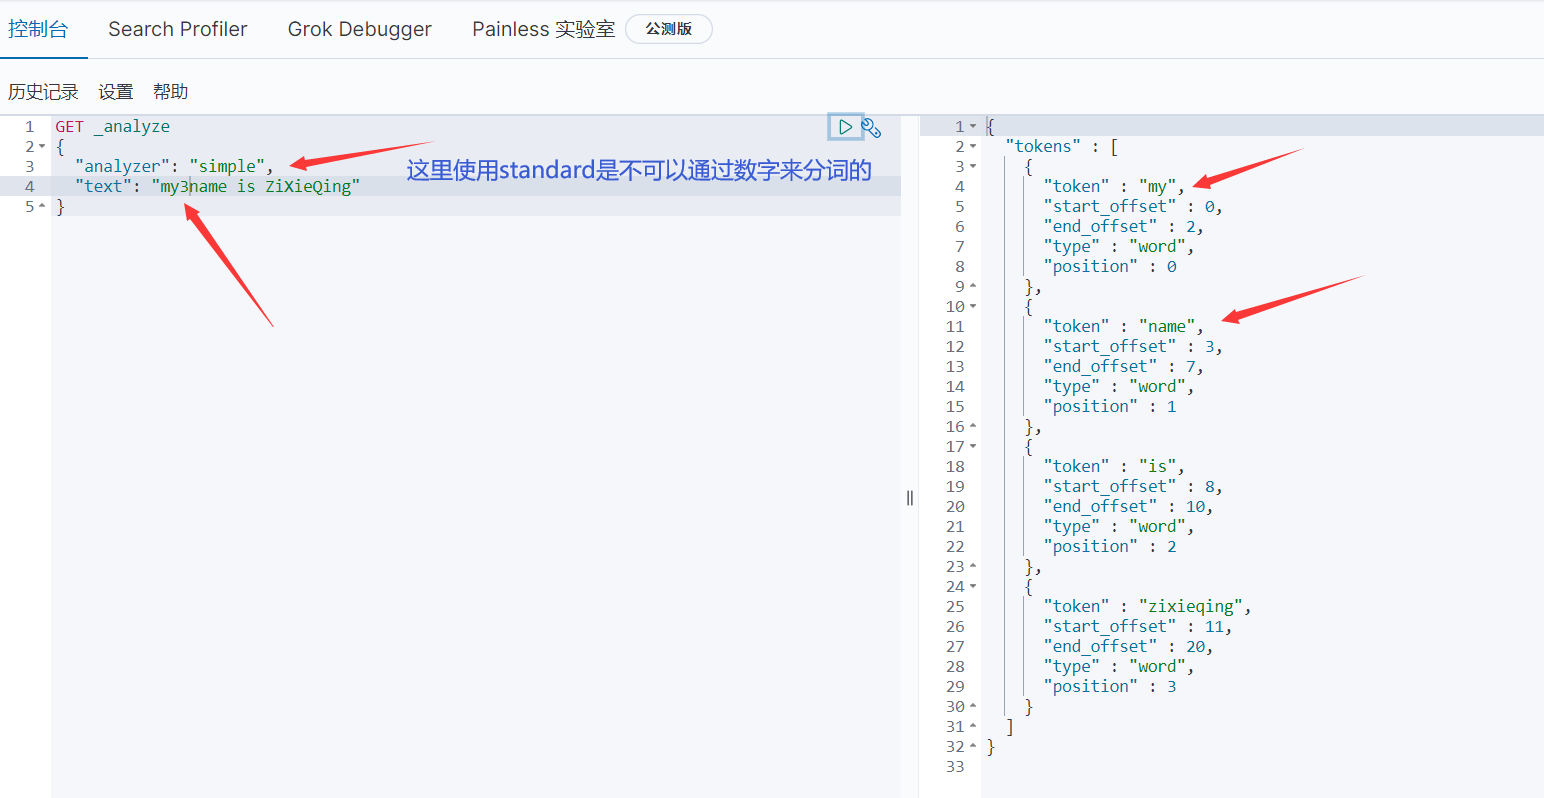Collapse zixieqing token fold at line 24

point(973,586)
